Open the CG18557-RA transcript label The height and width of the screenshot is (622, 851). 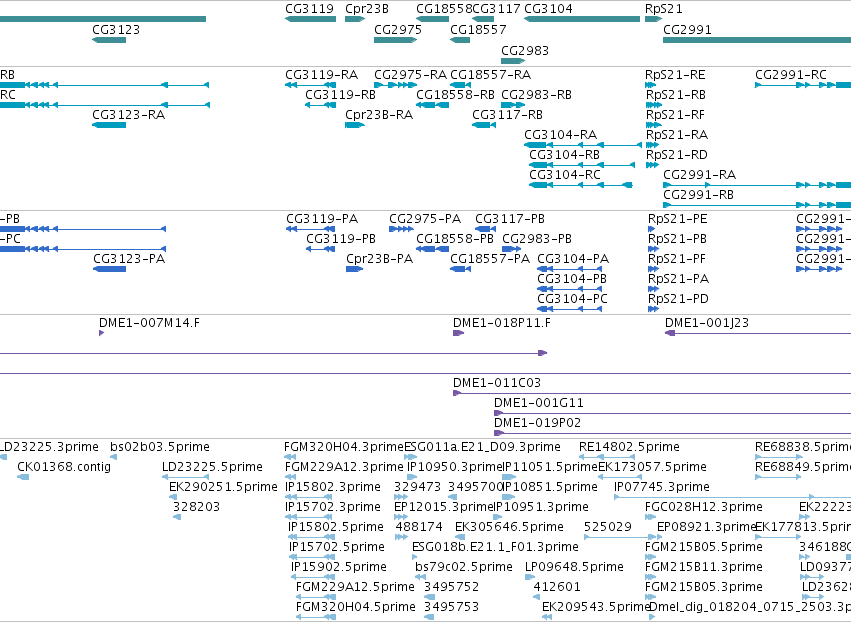pos(491,74)
